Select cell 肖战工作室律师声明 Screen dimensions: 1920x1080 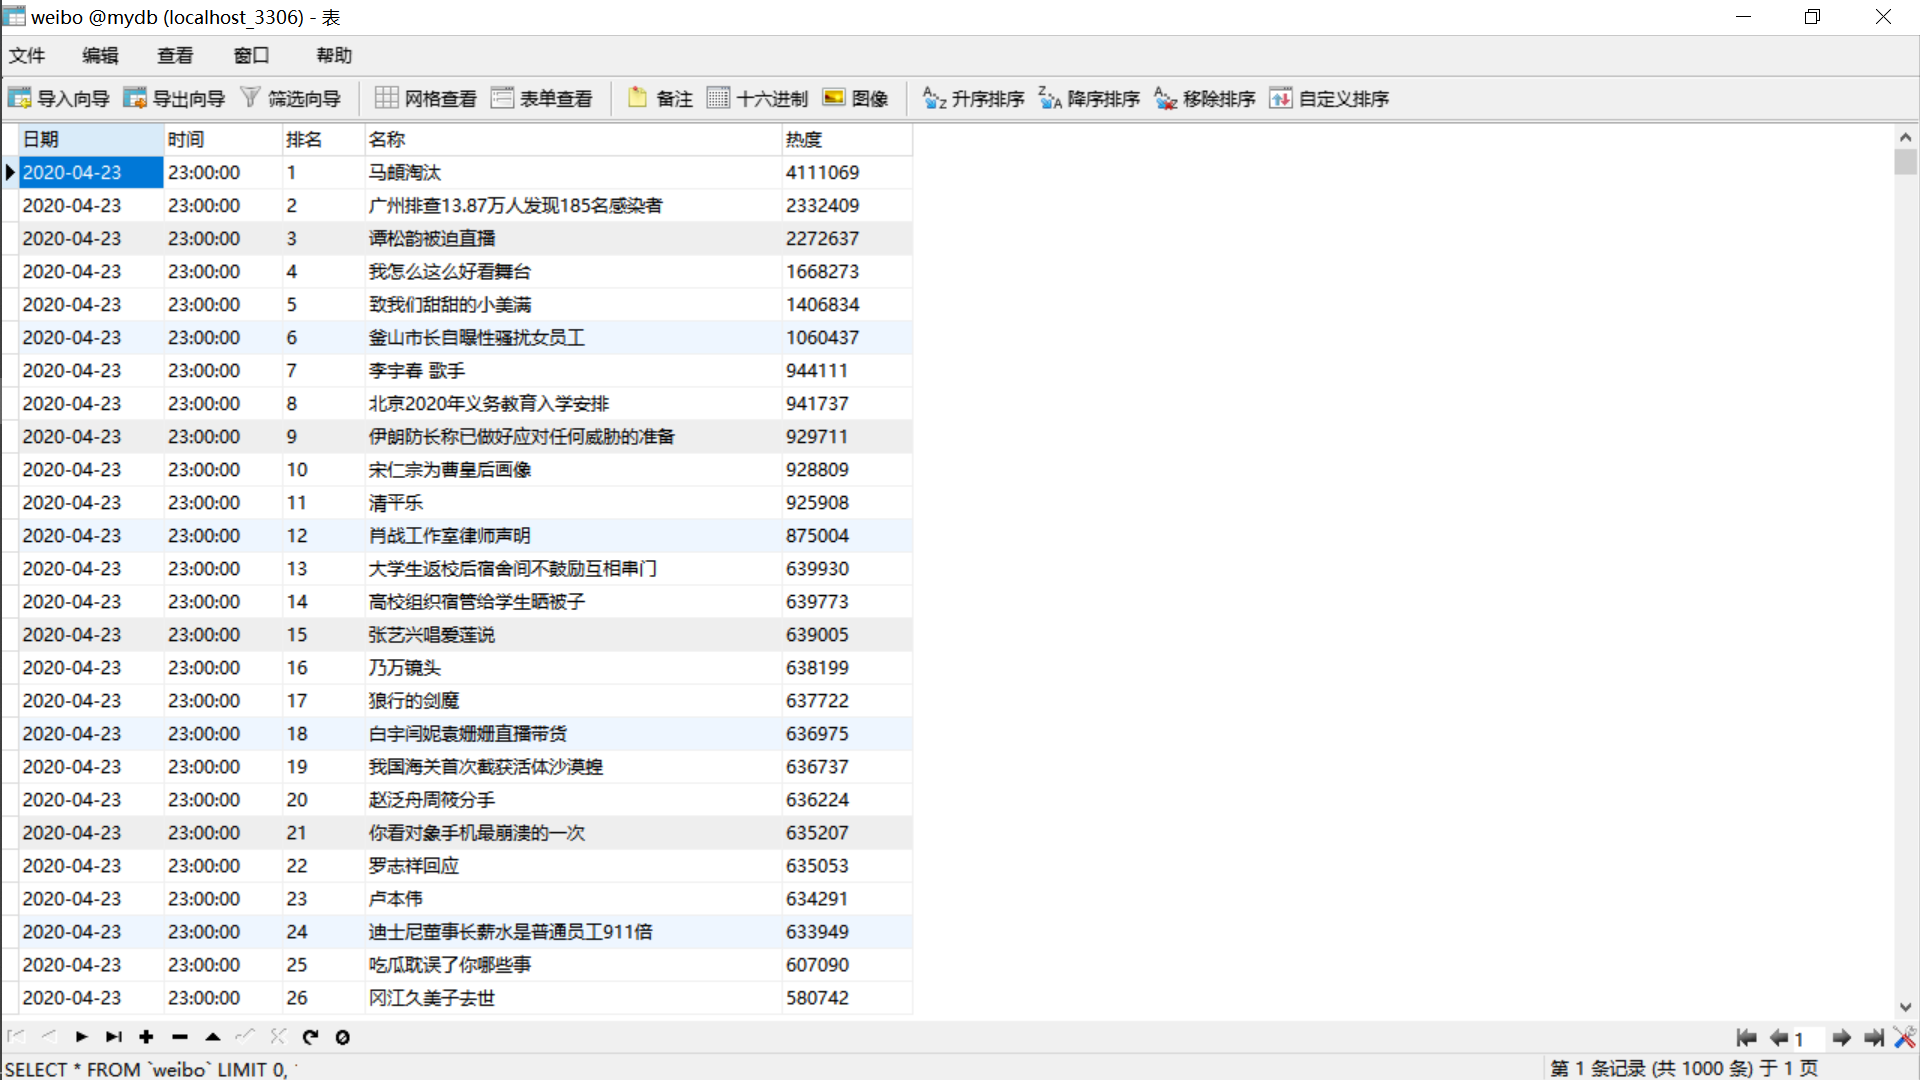pyautogui.click(x=573, y=535)
